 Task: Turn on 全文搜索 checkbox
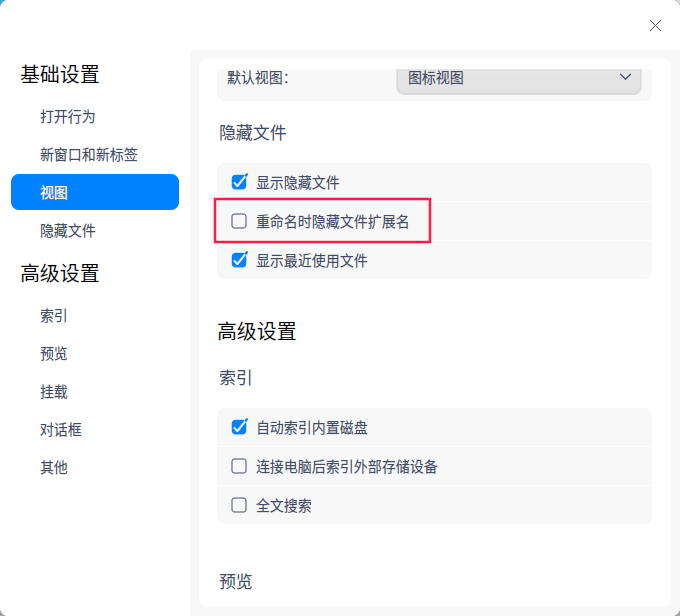pos(239,505)
